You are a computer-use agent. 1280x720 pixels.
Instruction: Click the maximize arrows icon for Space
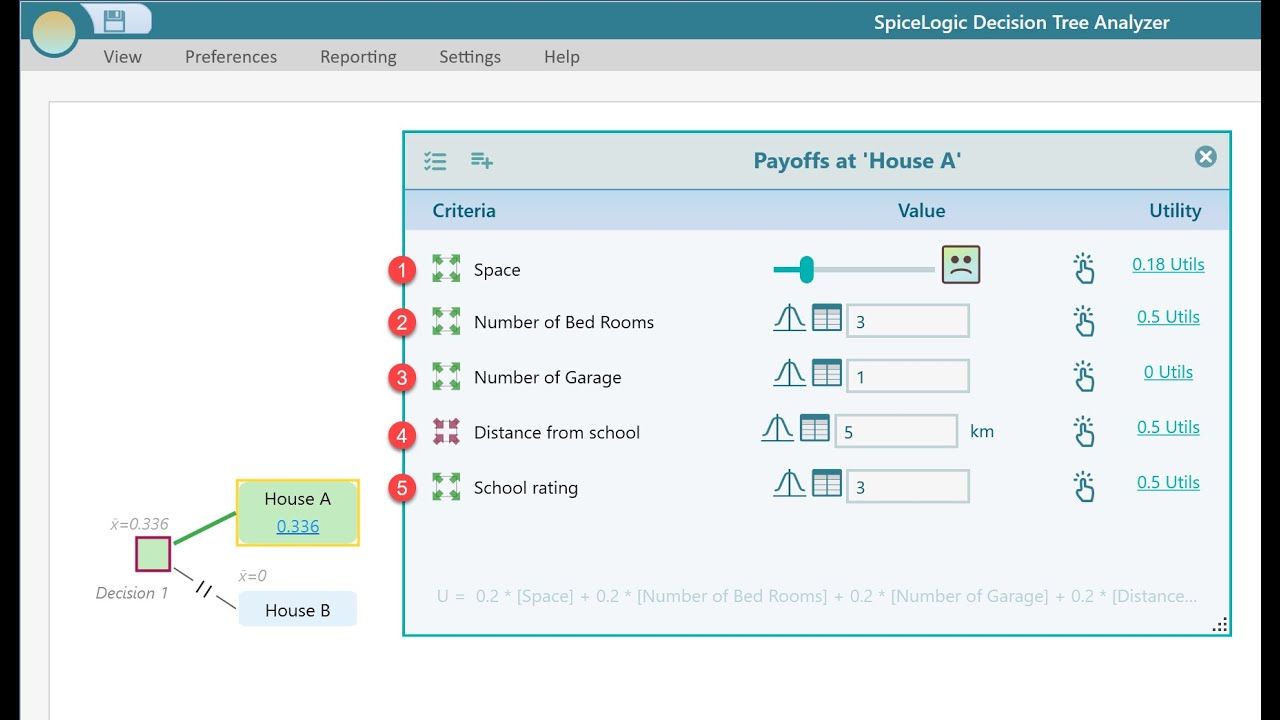(x=446, y=268)
